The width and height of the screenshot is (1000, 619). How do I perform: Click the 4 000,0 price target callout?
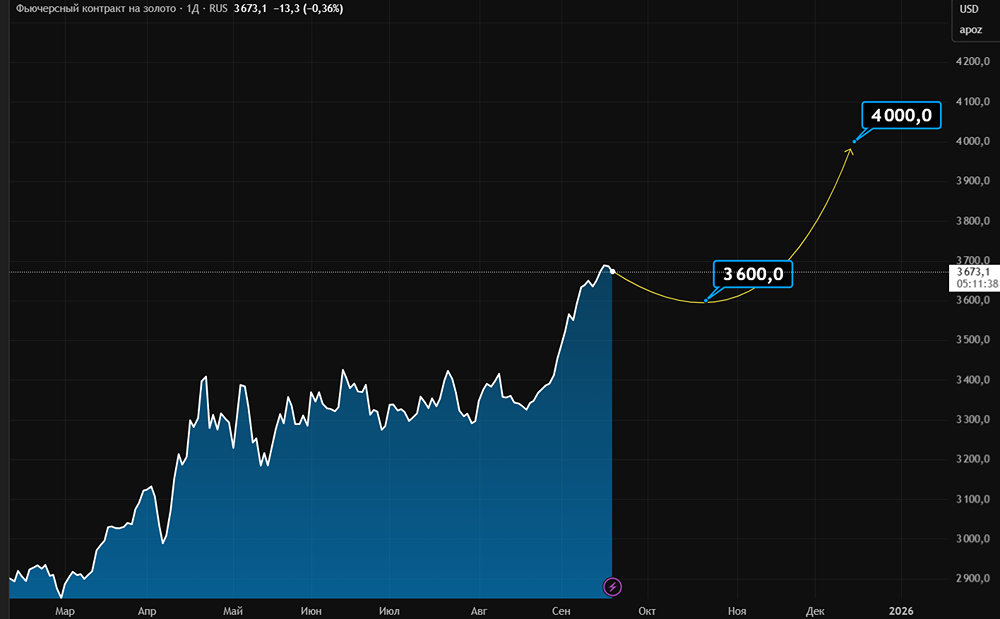(901, 115)
